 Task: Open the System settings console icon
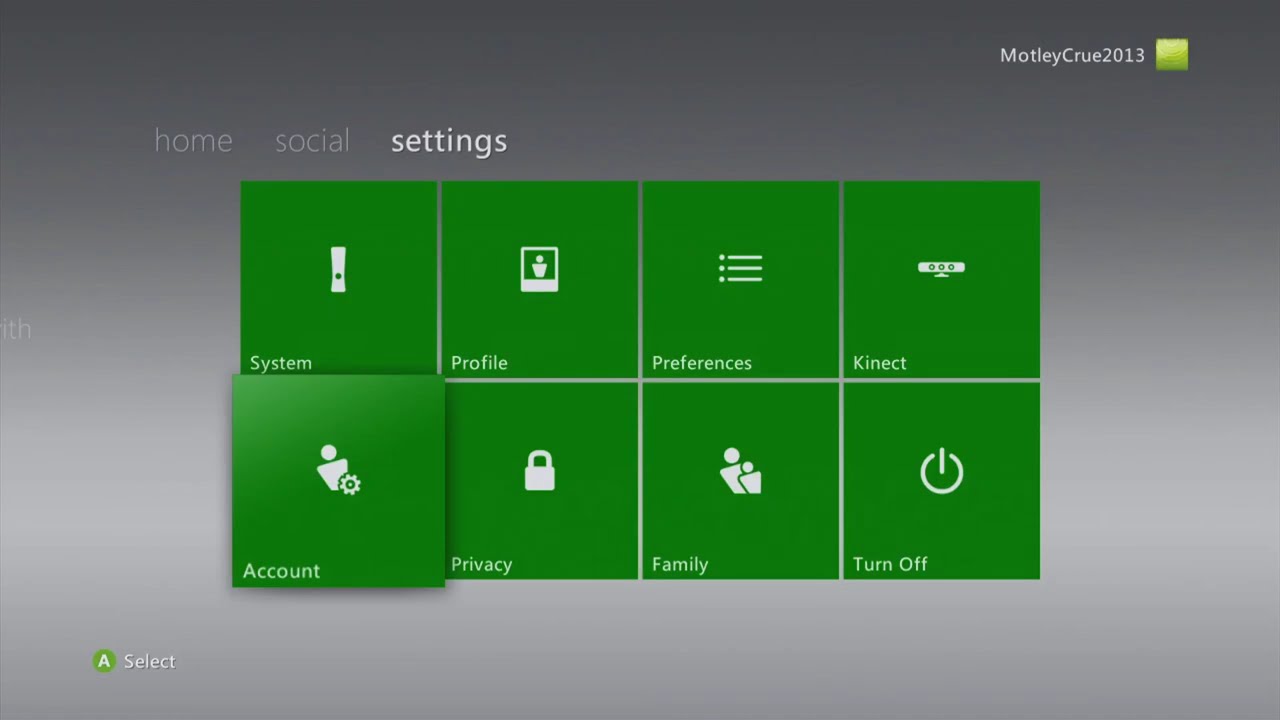point(338,269)
